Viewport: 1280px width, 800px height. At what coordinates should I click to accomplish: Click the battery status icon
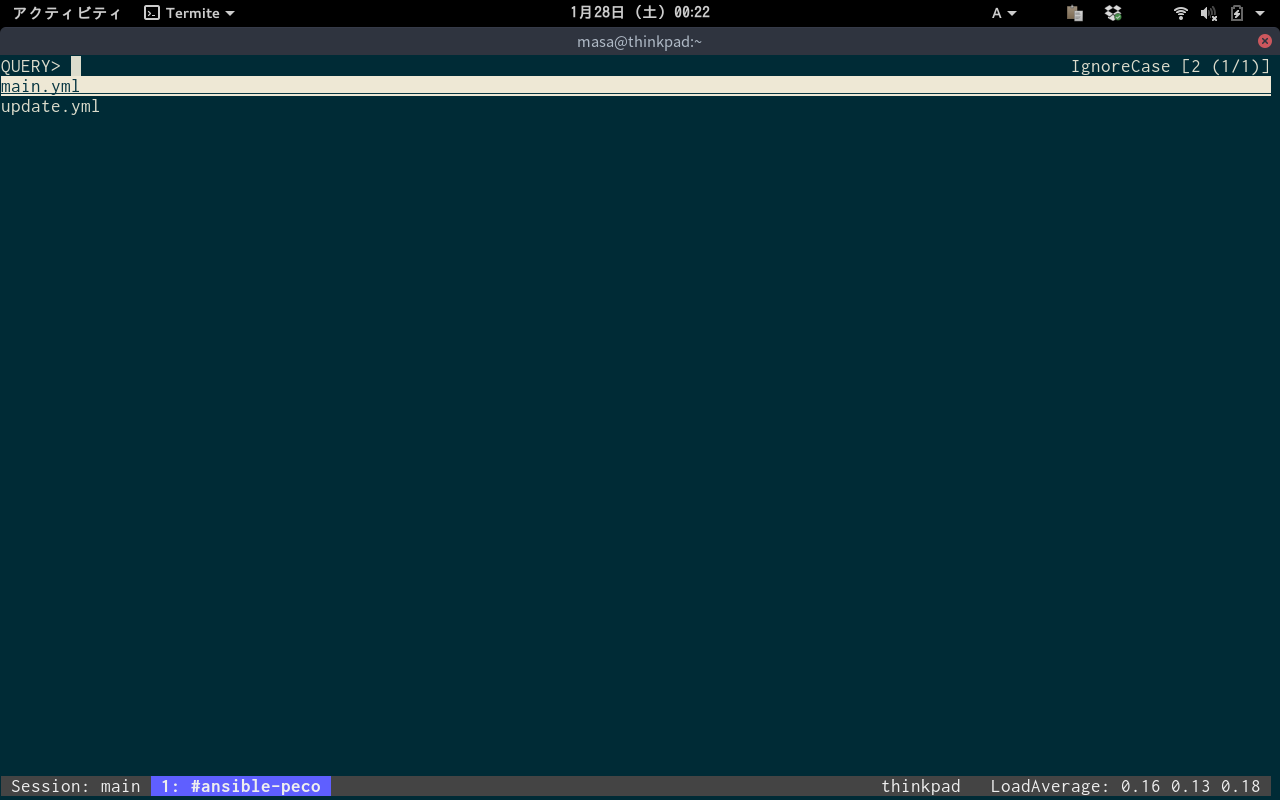pos(1237,13)
